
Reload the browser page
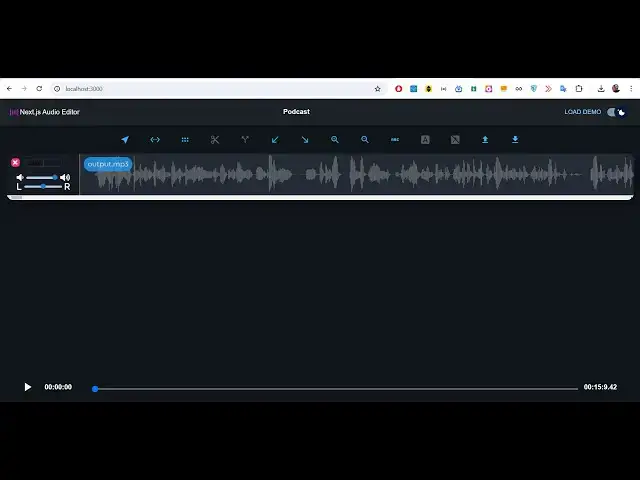coord(39,89)
